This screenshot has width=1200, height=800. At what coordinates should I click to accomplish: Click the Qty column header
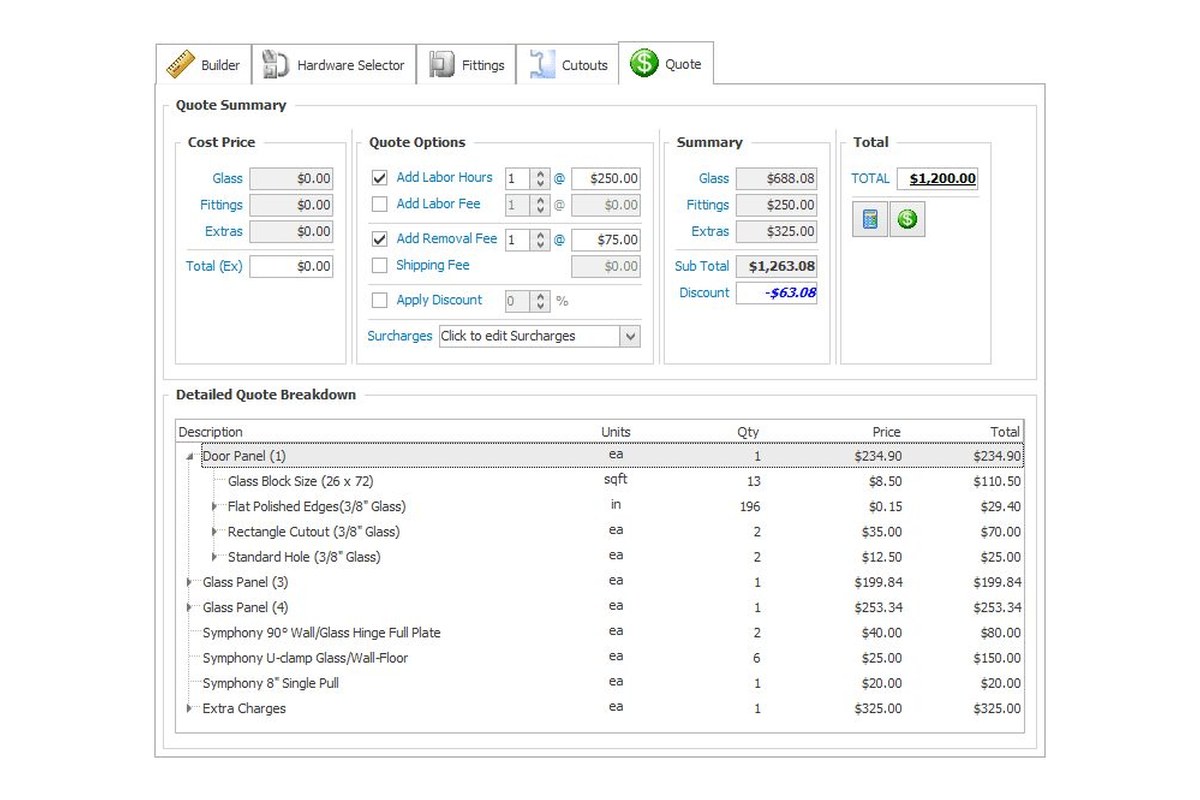749,432
